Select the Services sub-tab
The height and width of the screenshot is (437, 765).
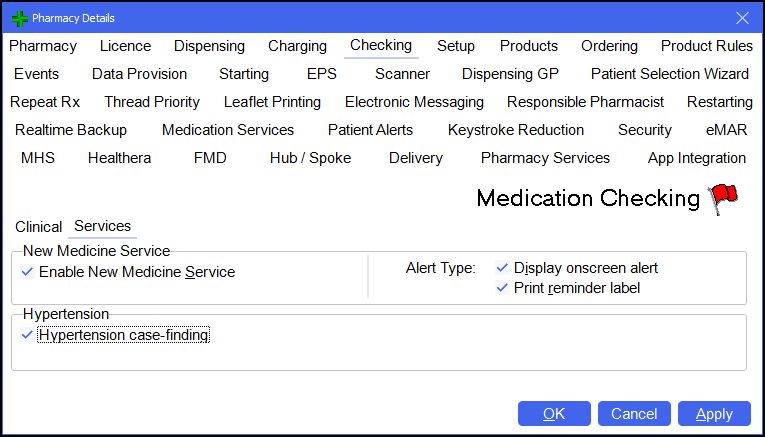[102, 227]
